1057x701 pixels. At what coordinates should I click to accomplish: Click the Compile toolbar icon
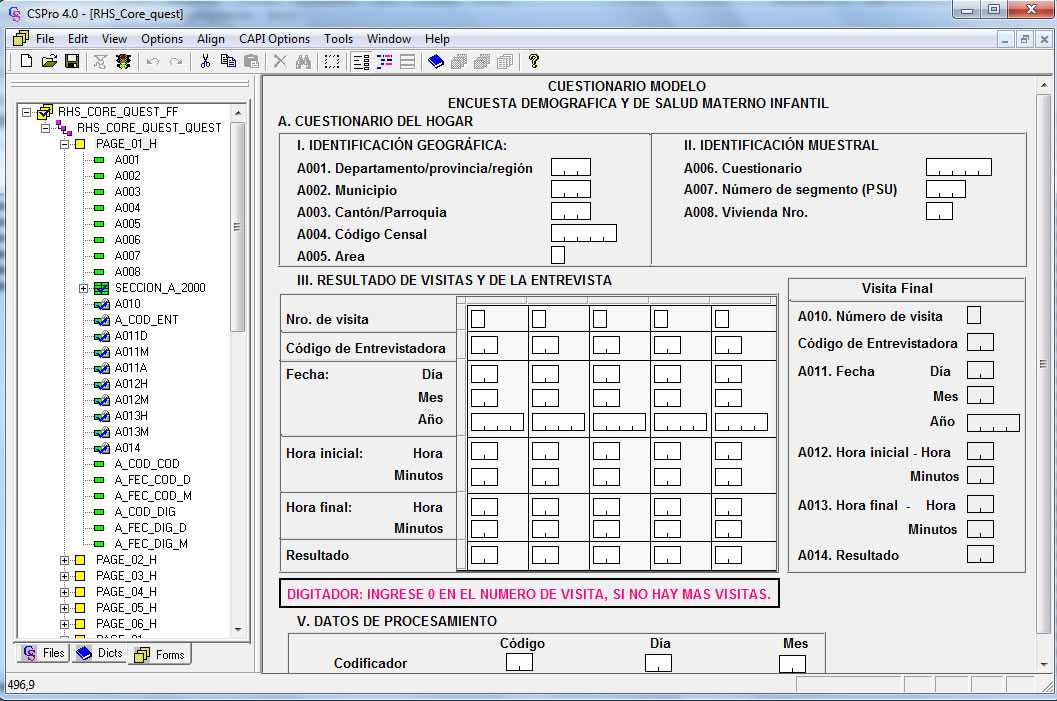pos(100,61)
